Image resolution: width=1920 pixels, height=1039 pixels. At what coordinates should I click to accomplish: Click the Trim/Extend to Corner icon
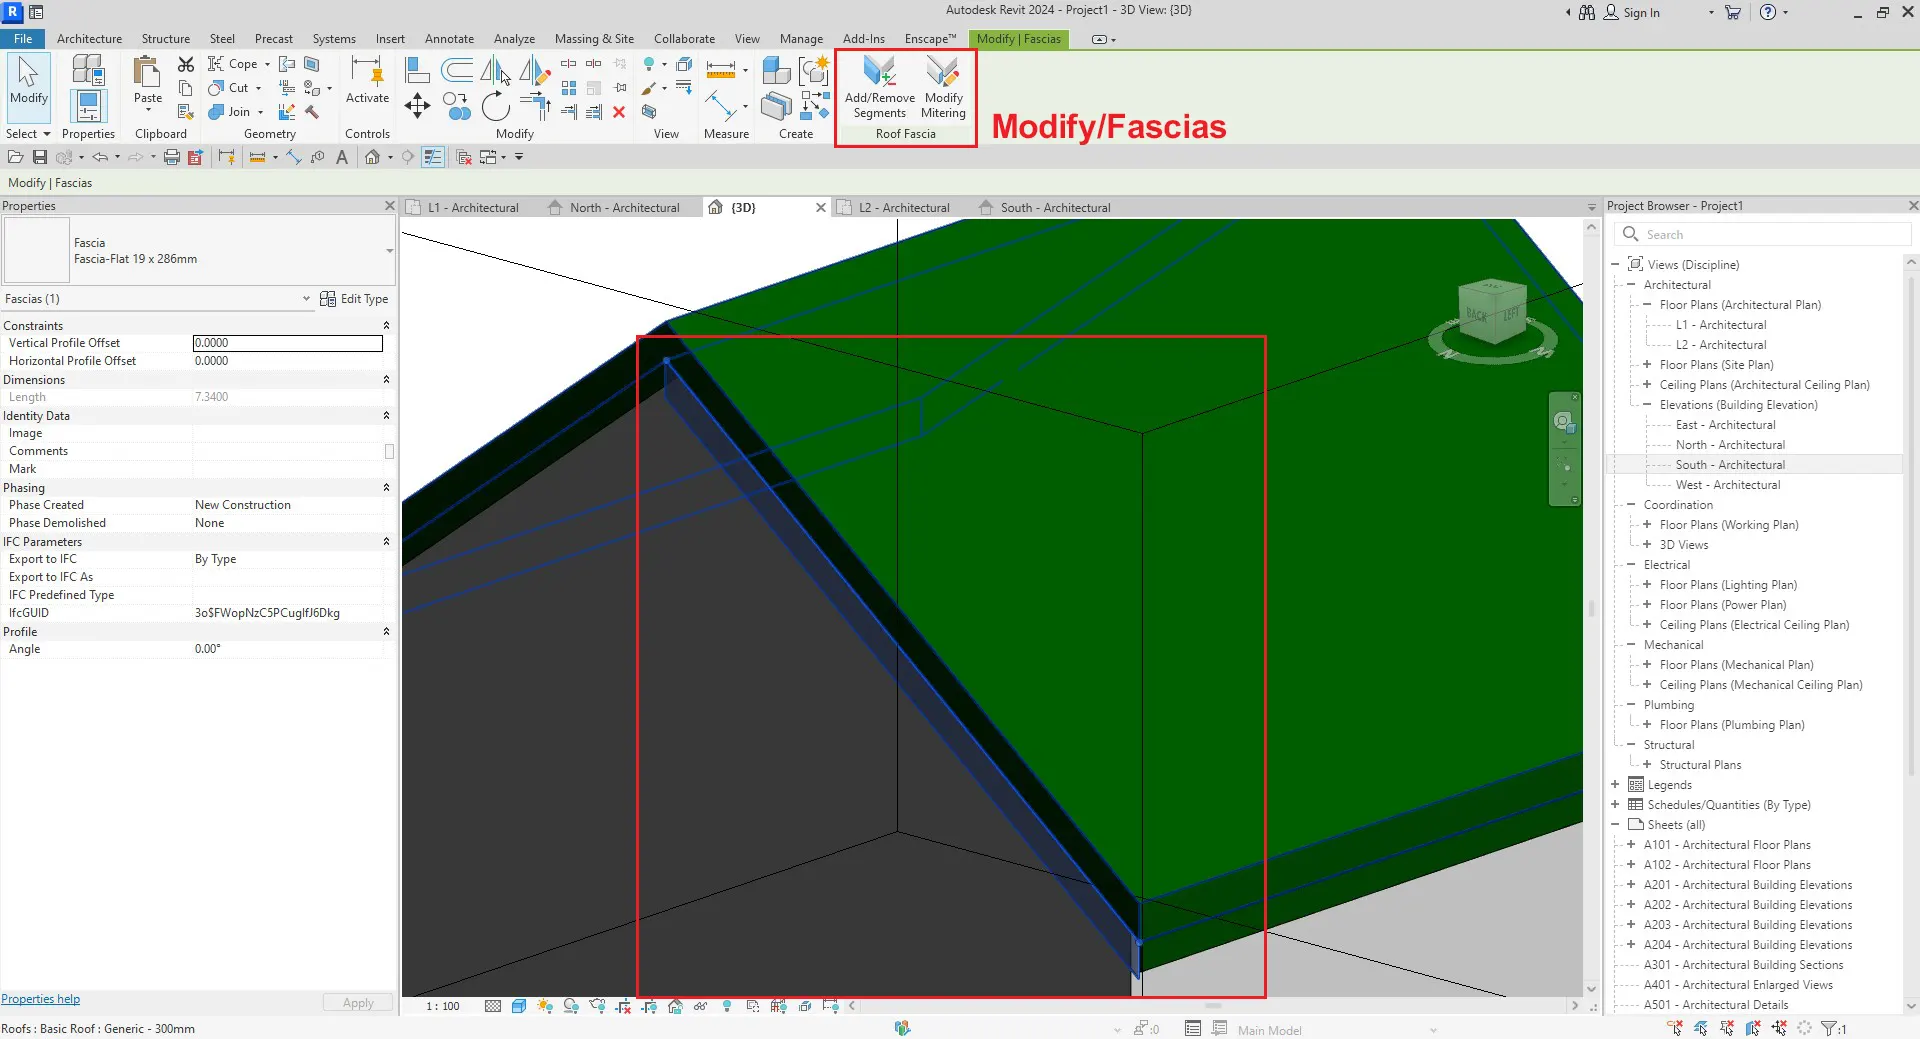pyautogui.click(x=536, y=105)
